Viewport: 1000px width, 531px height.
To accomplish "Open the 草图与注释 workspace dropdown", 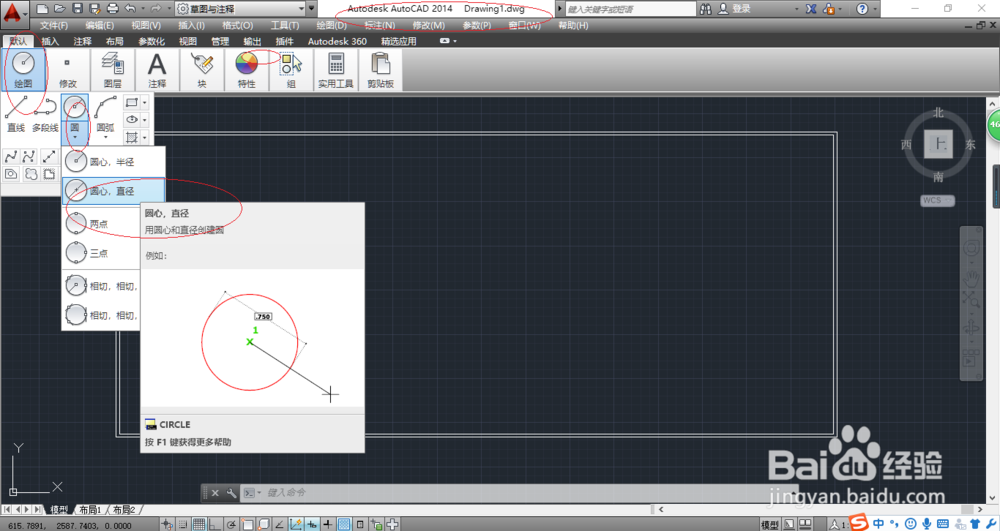I will coord(240,9).
